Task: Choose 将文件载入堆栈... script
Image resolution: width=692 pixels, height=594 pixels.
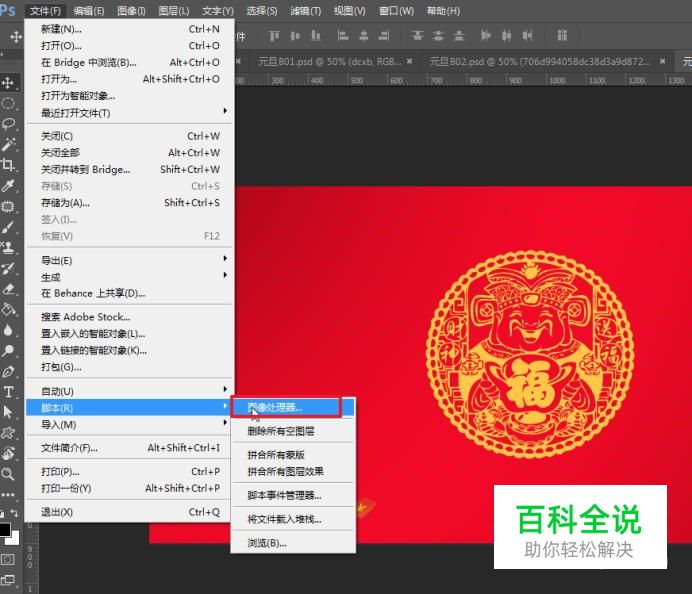Action: [293, 519]
